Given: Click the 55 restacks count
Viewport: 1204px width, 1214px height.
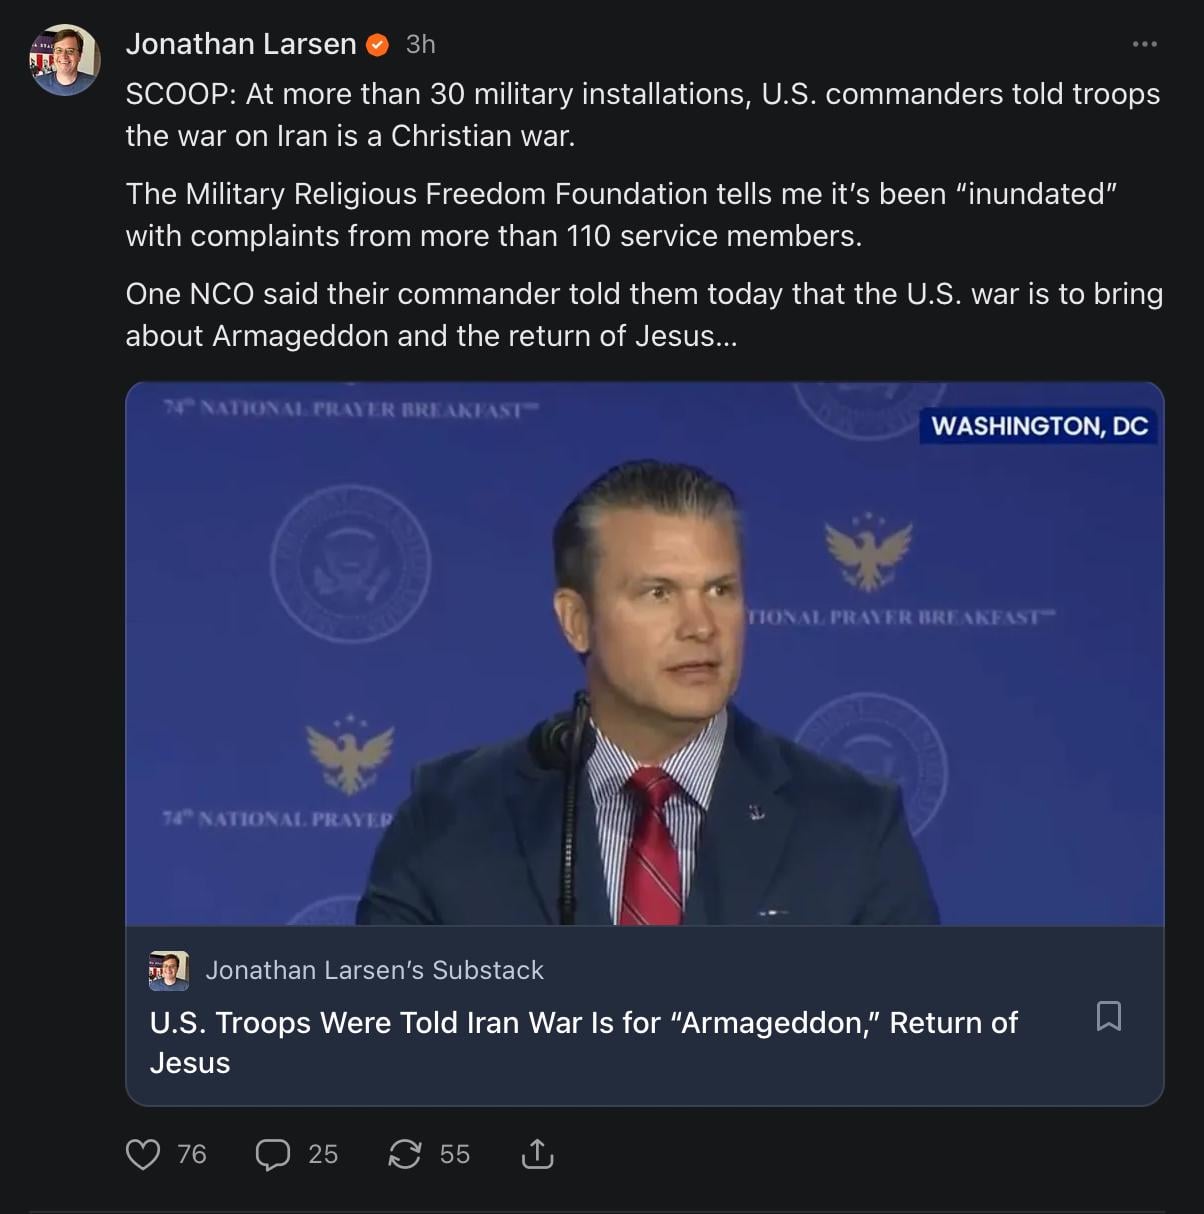Looking at the screenshot, I should [455, 1154].
